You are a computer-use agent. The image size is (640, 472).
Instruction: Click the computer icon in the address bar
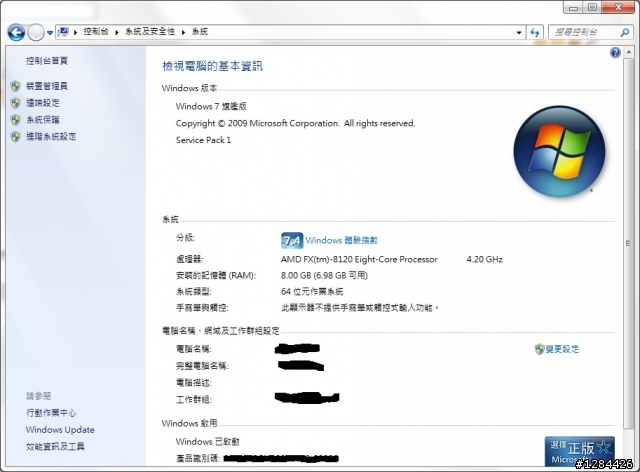point(63,32)
